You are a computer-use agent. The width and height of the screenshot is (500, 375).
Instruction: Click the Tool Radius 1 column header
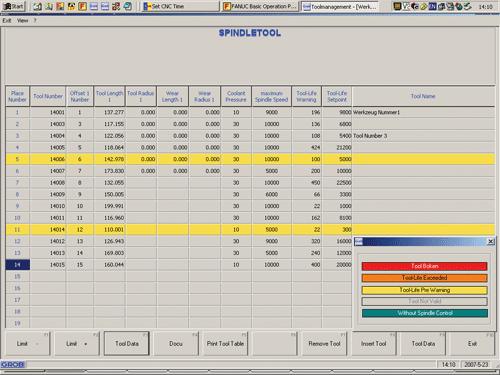click(141, 96)
